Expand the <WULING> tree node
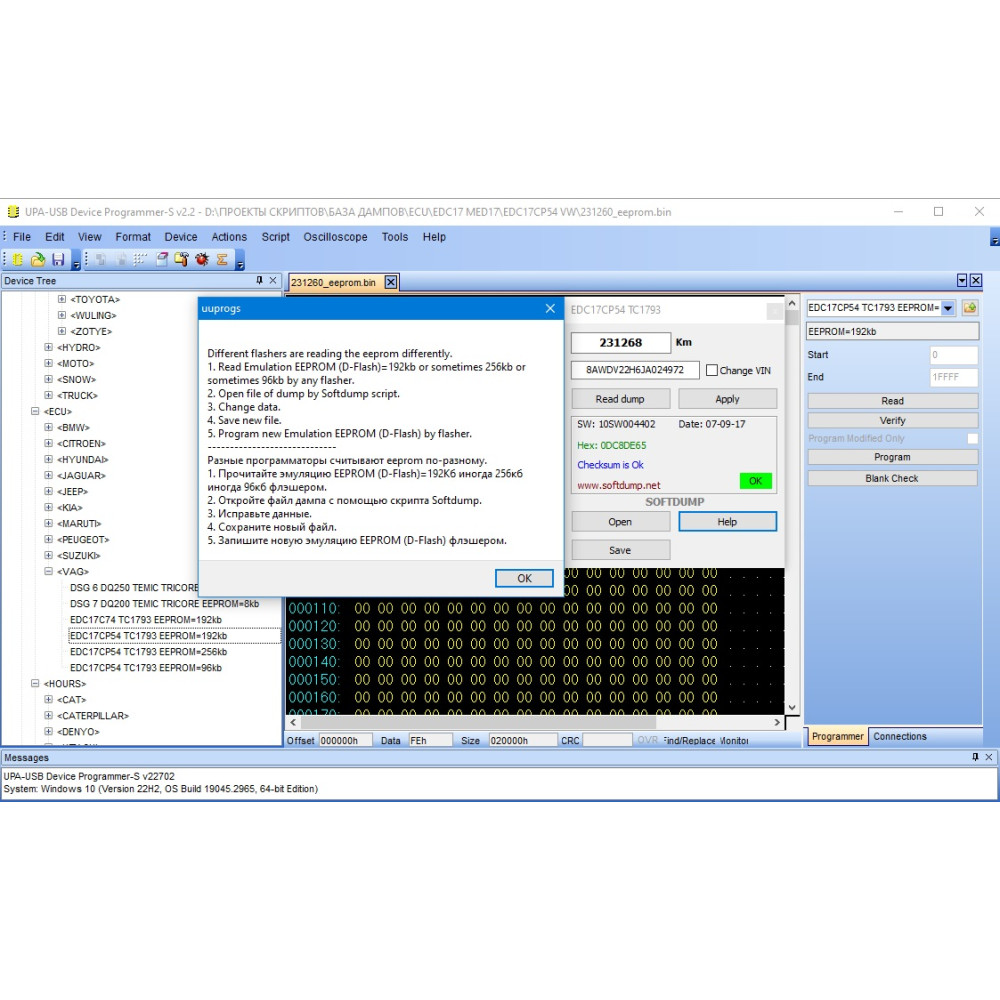Screen dimensions: 1000x1000 click(62, 315)
